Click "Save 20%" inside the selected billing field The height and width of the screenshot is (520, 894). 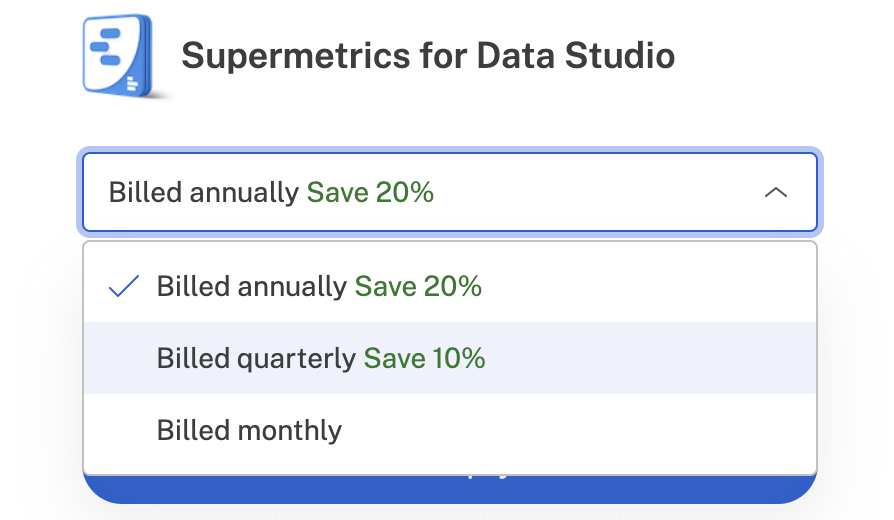coord(370,192)
